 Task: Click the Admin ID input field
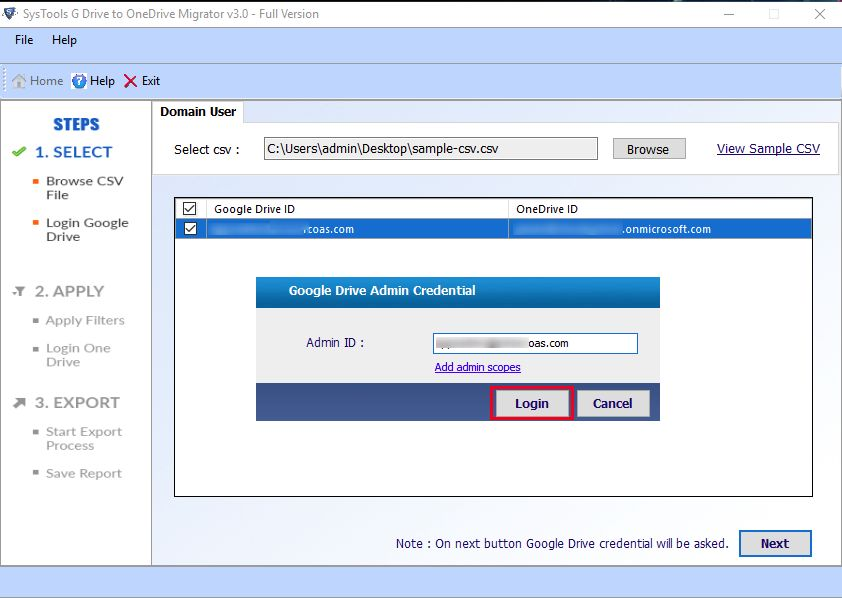[535, 344]
